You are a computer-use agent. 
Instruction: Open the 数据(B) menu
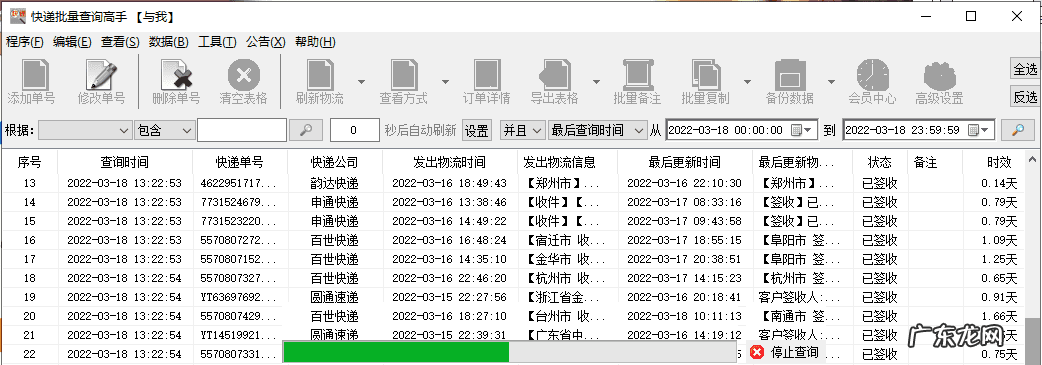[x=169, y=42]
